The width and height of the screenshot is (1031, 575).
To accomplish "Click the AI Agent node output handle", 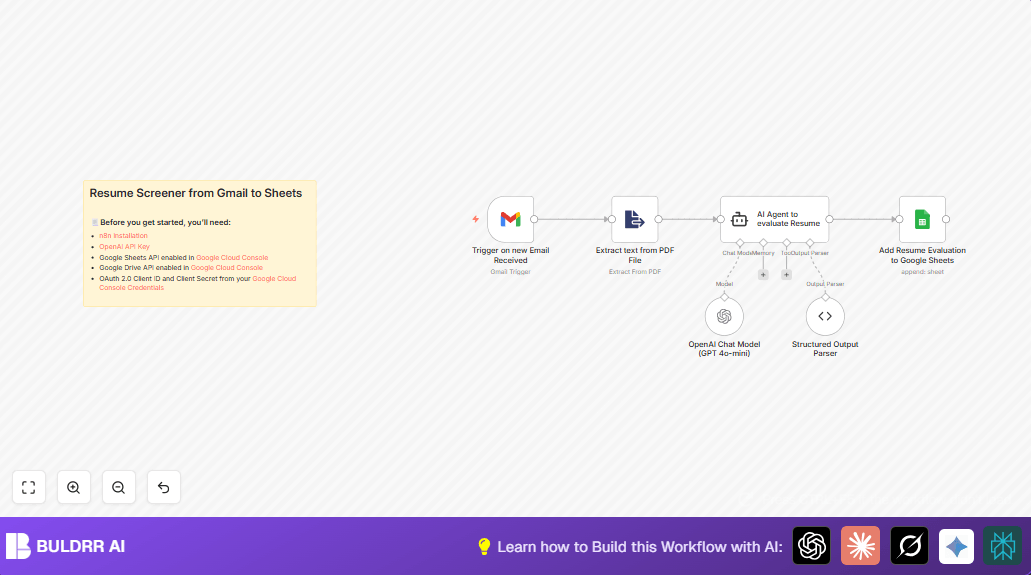I will 829,219.
